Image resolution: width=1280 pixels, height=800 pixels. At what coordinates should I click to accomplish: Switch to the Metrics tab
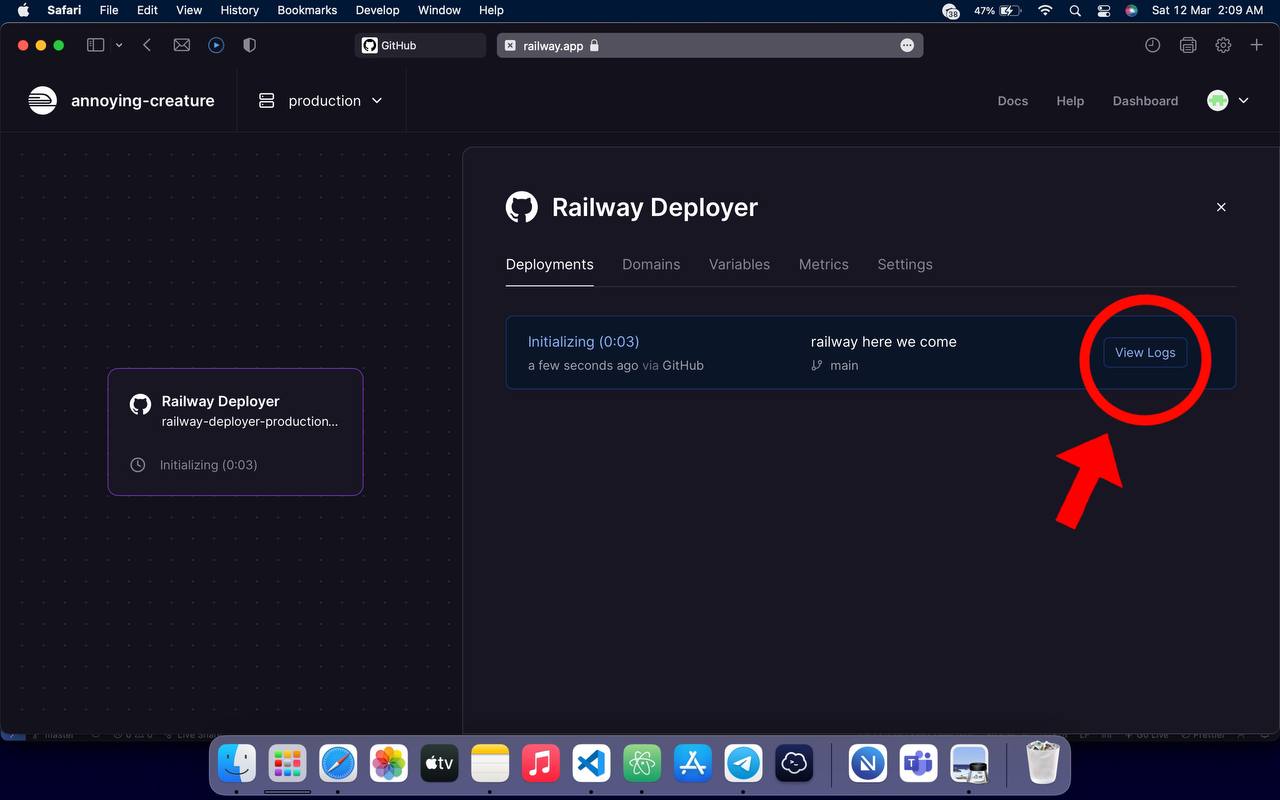823,264
